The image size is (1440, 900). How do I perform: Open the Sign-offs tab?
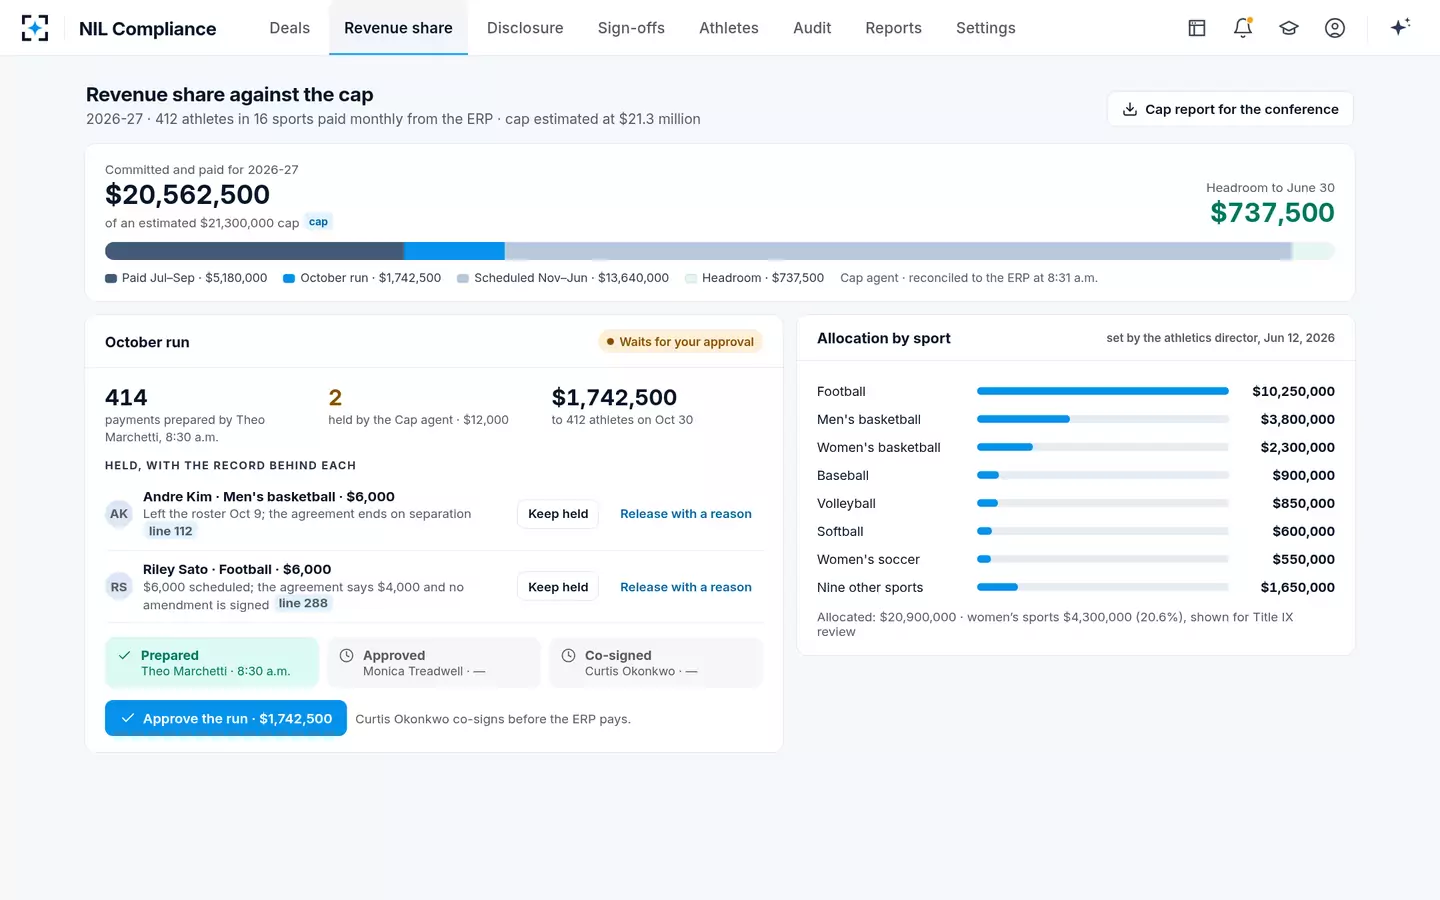[631, 28]
